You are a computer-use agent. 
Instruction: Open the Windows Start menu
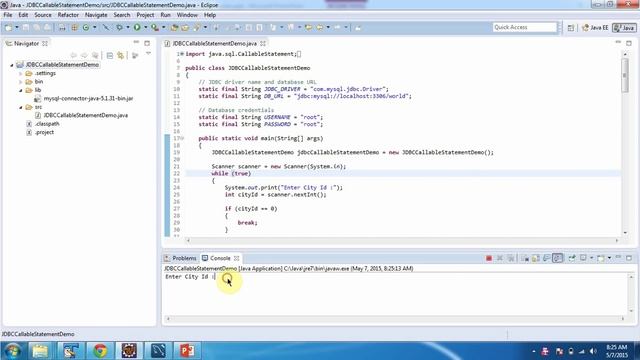[12, 351]
